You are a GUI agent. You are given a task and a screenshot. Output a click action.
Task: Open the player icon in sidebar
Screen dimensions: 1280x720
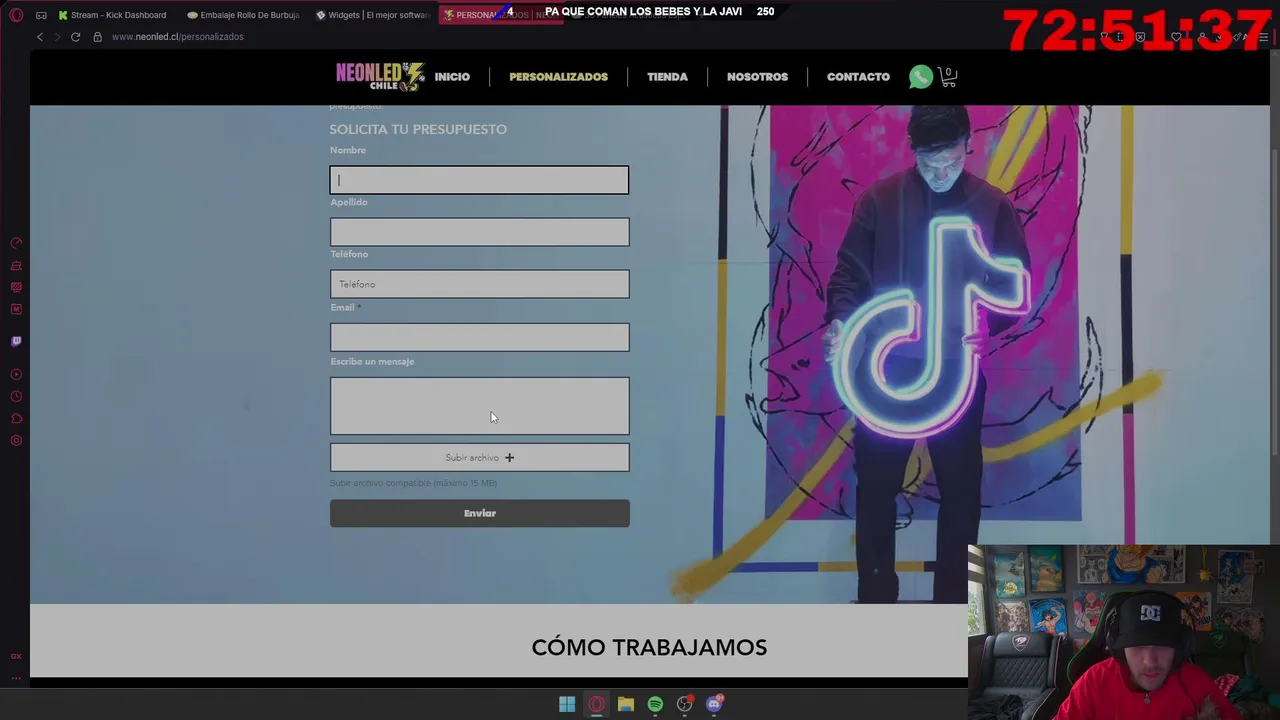tap(16, 374)
